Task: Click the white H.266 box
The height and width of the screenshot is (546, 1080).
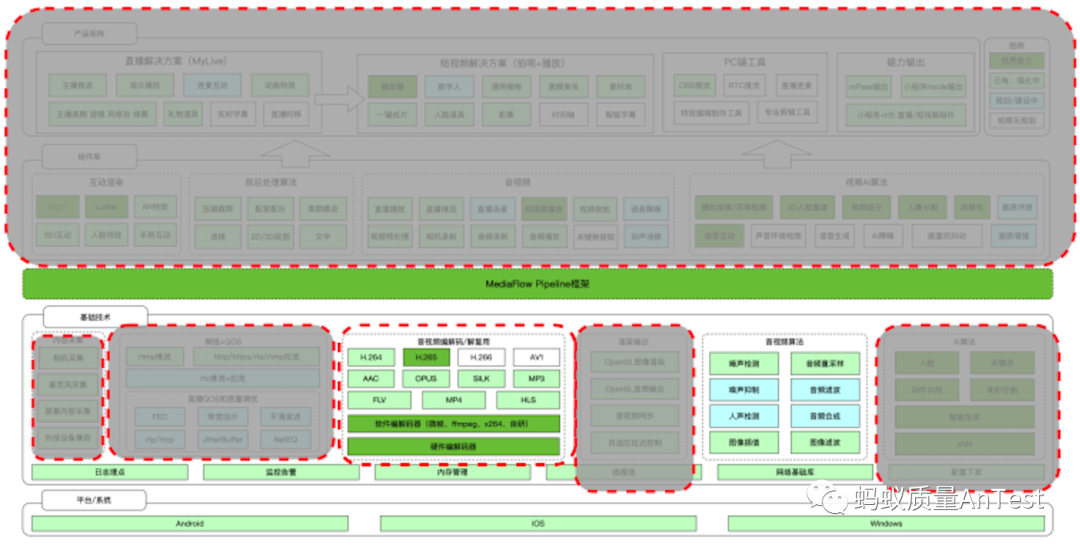Action: 481,357
